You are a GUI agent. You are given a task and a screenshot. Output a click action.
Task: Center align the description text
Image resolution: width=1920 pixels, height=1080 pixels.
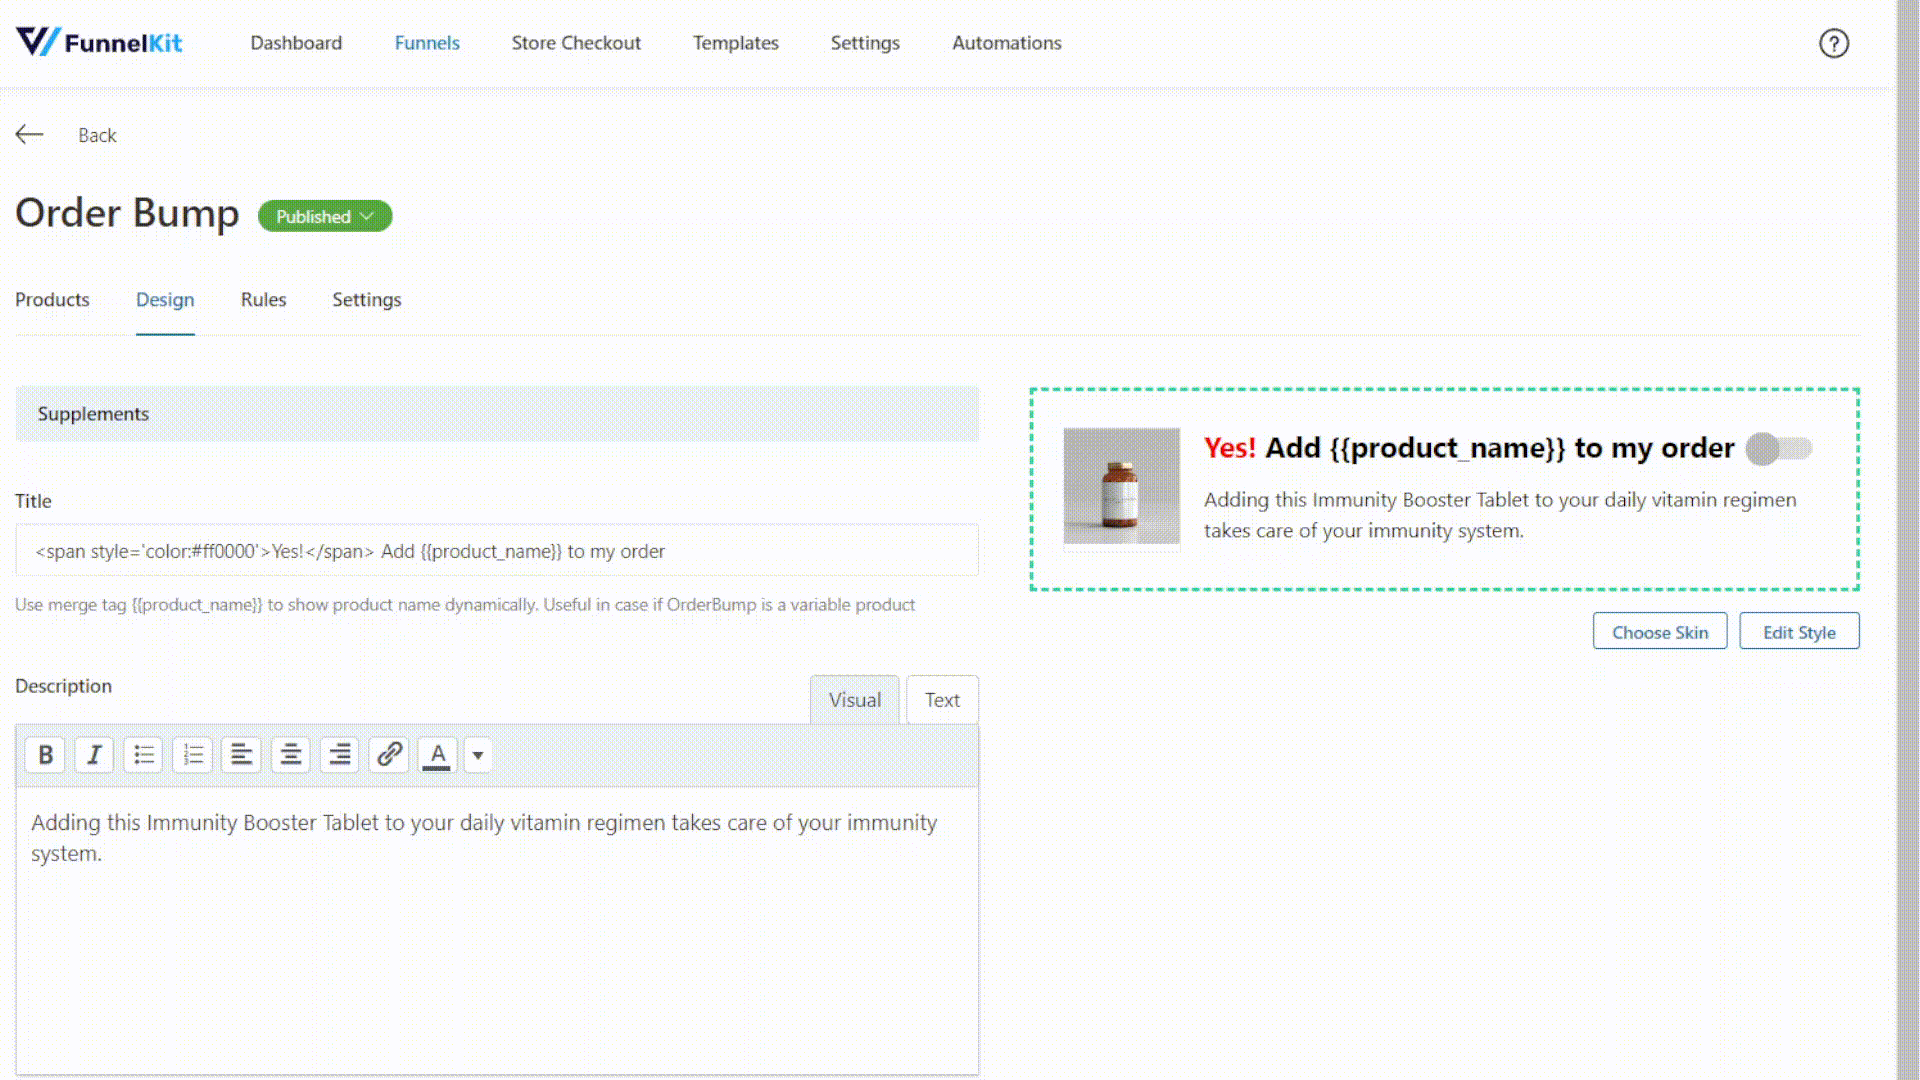(x=291, y=755)
